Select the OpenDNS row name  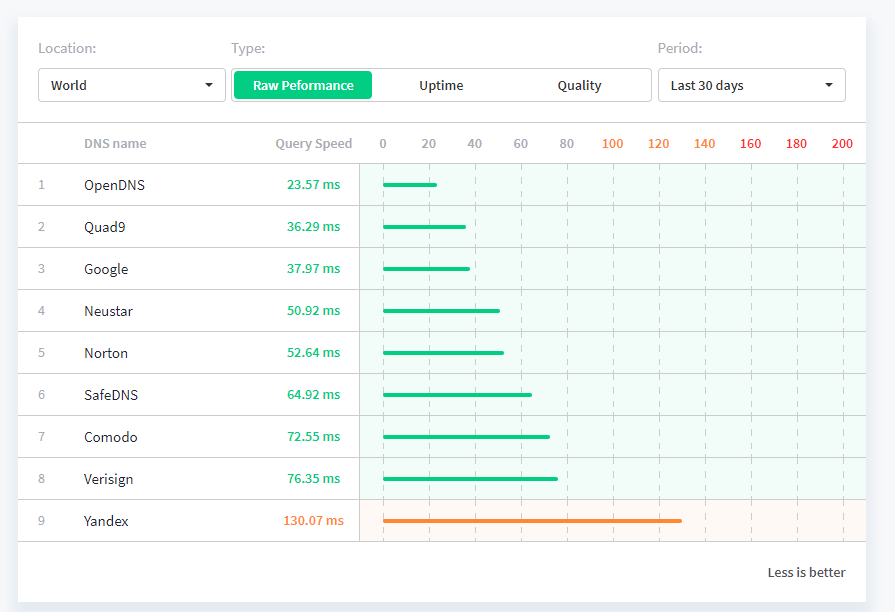click(x=115, y=185)
